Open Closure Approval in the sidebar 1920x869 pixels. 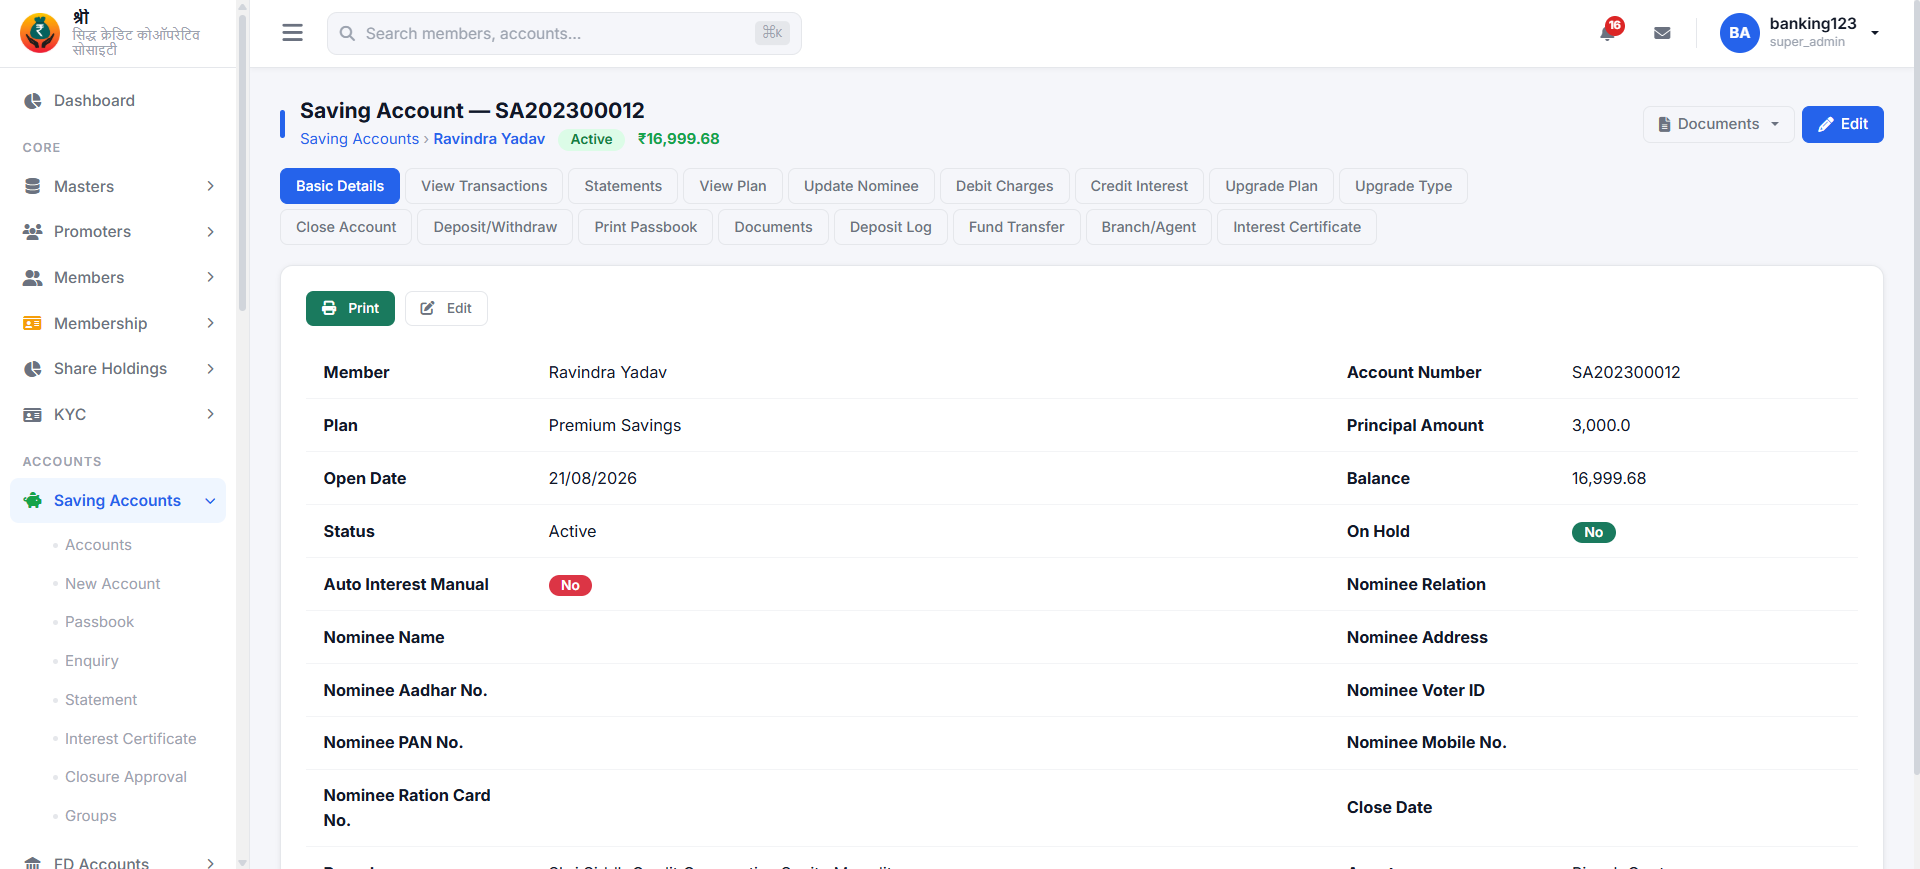point(126,777)
